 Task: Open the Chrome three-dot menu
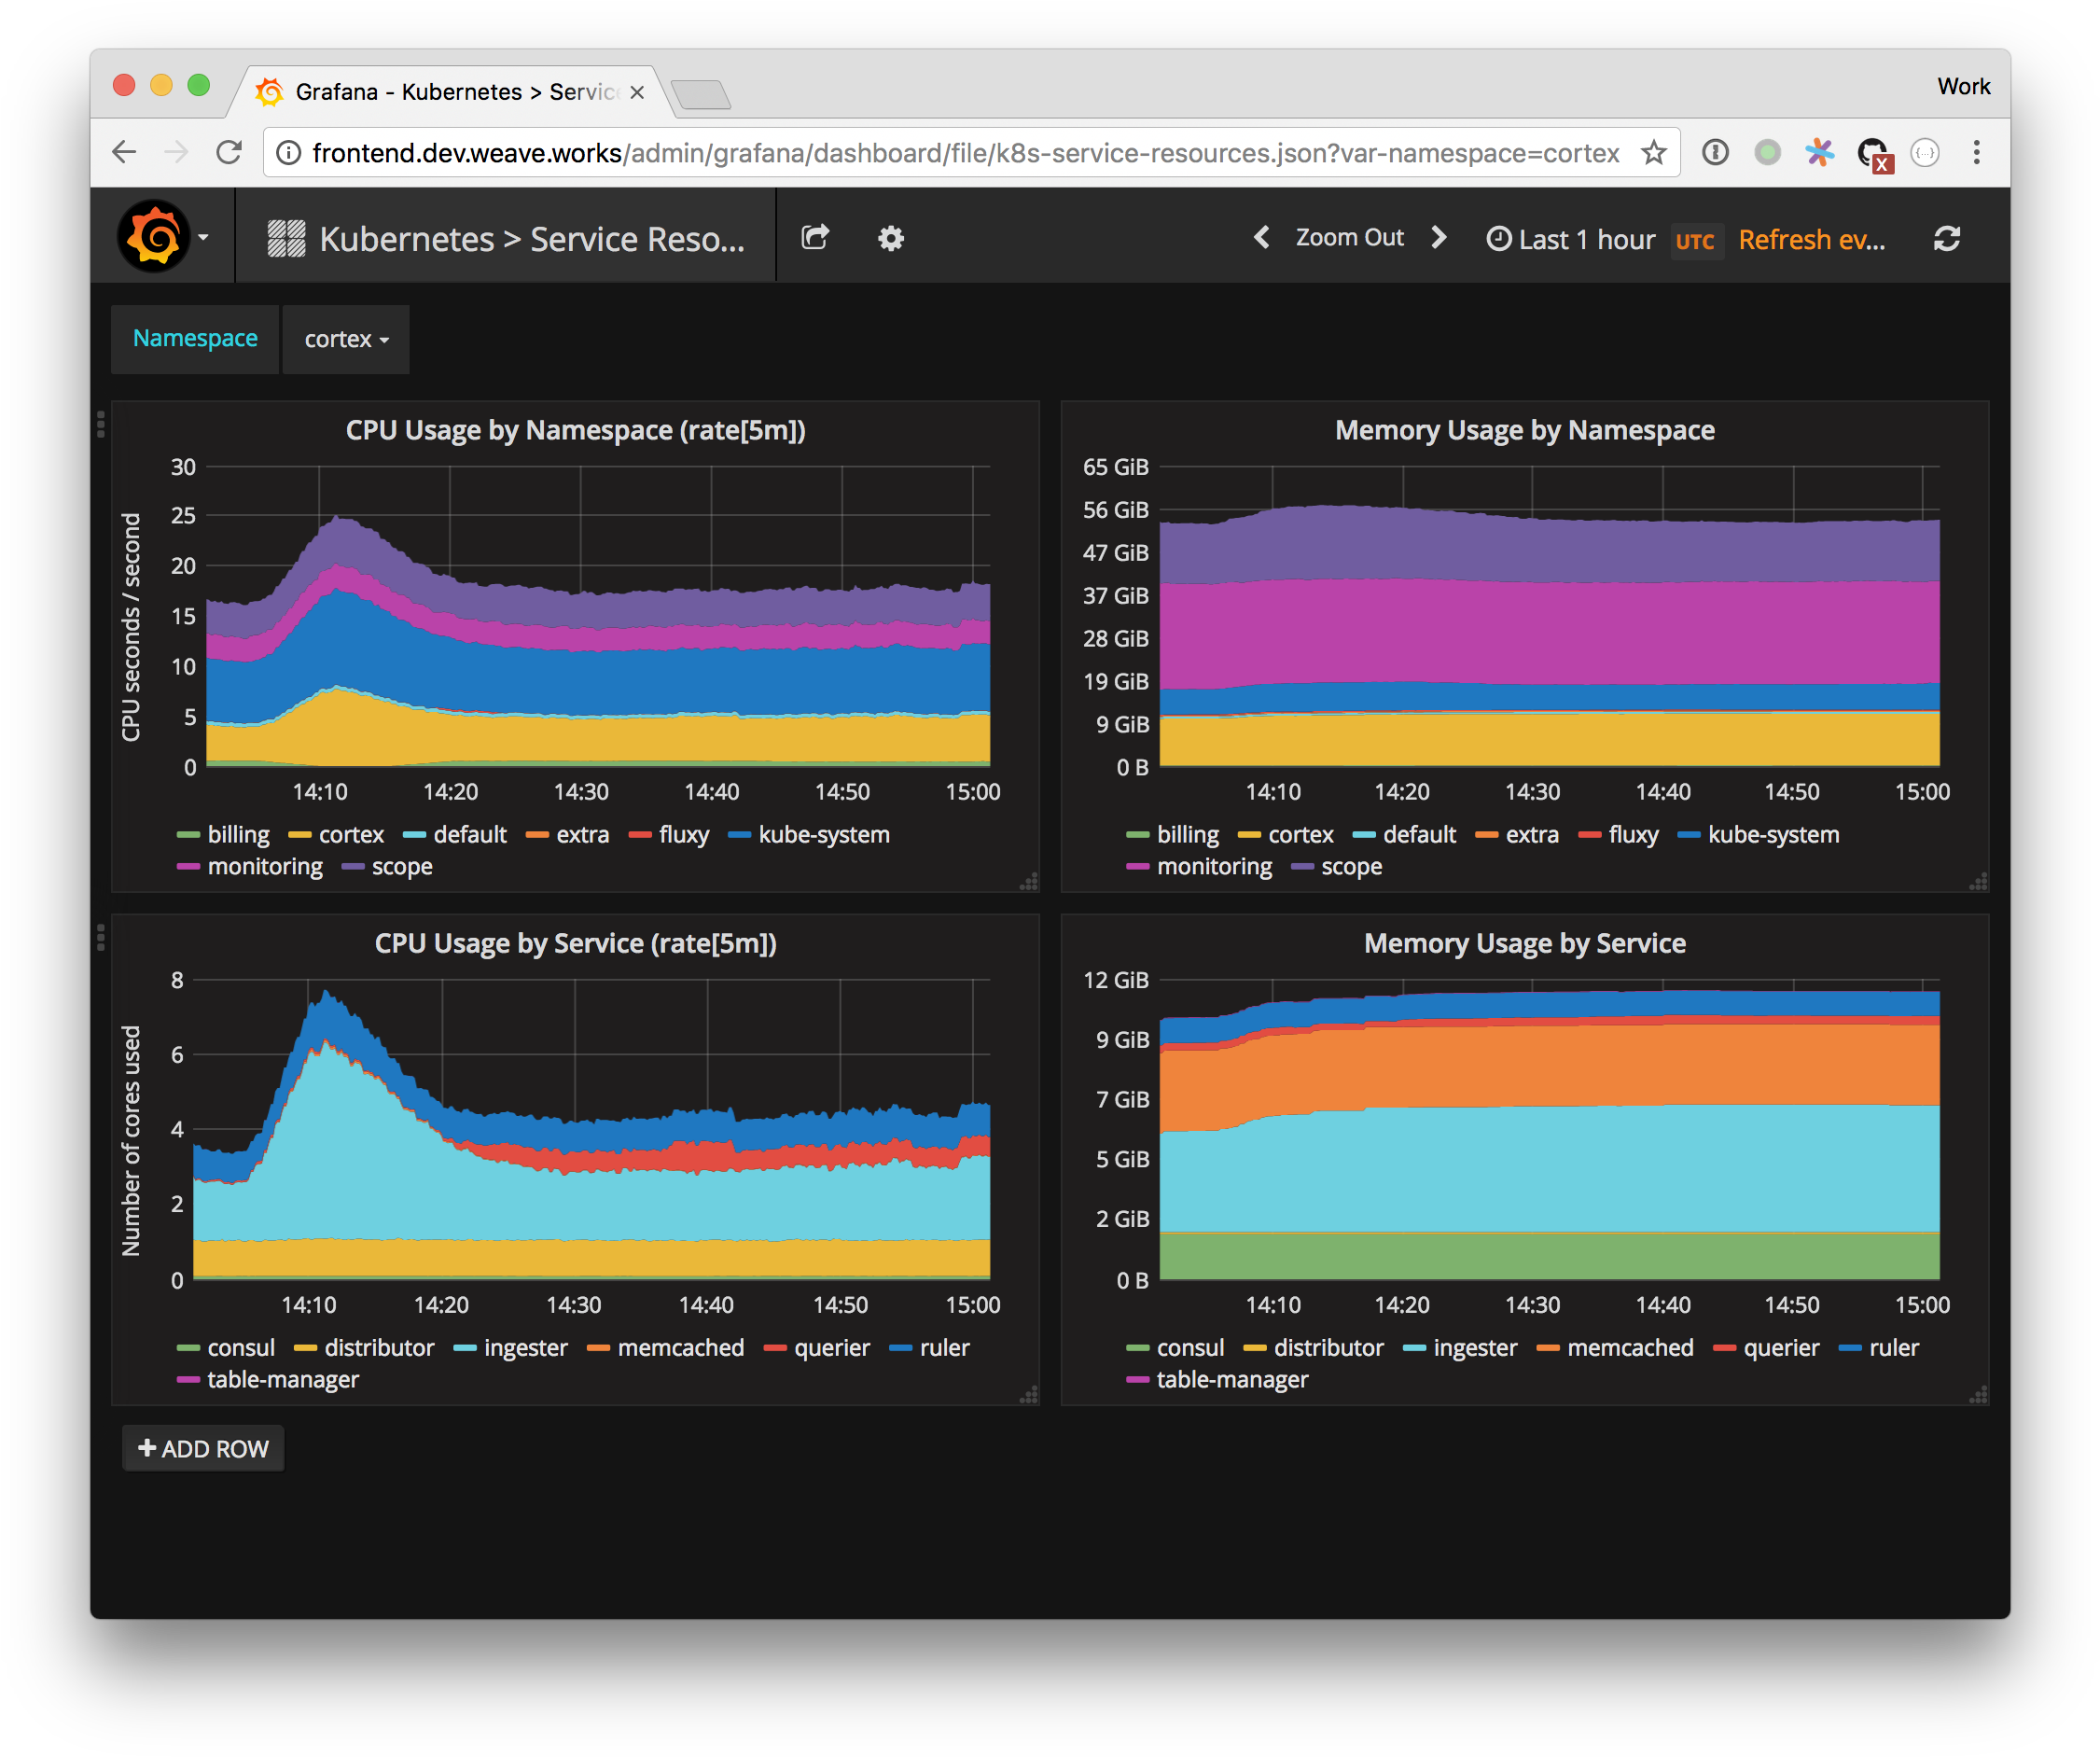tap(1975, 153)
